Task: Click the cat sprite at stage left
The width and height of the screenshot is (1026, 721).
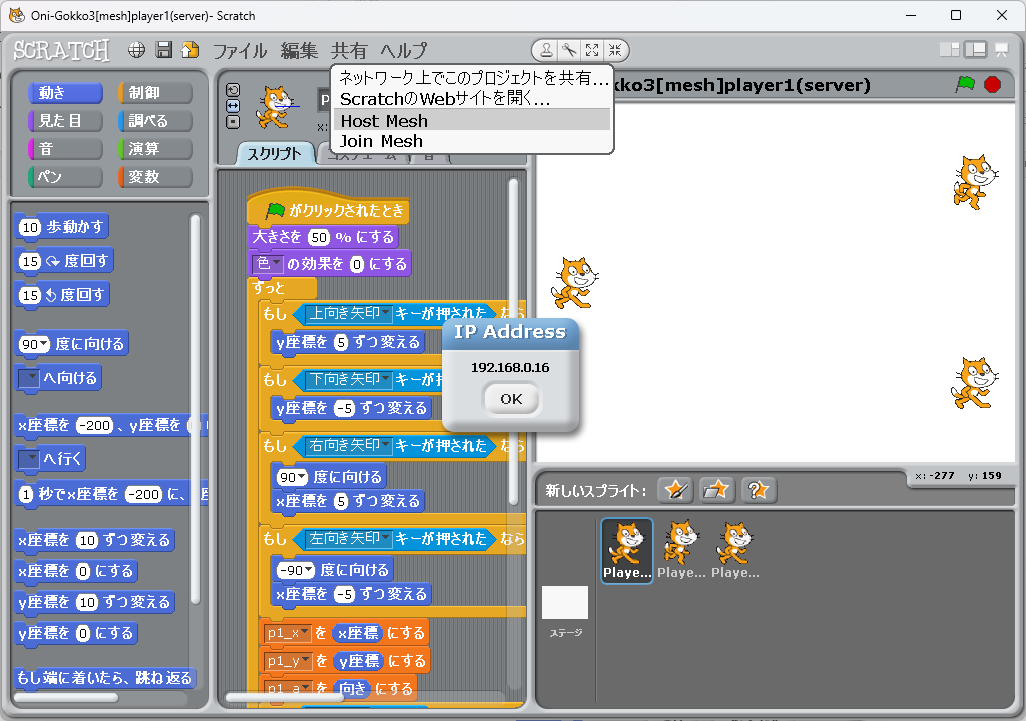Action: pos(575,283)
